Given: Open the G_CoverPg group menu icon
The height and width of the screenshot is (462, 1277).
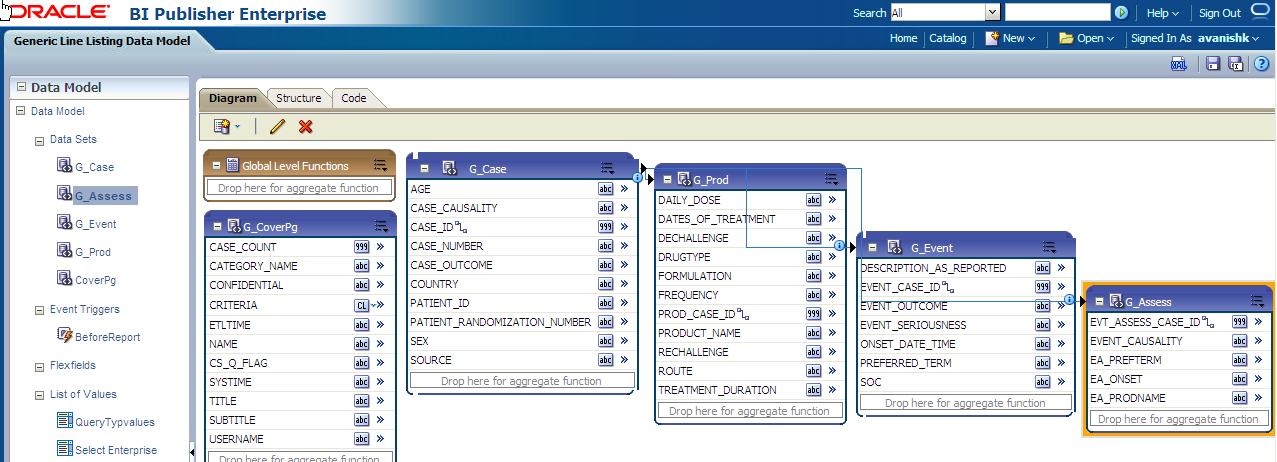Looking at the screenshot, I should tap(381, 226).
